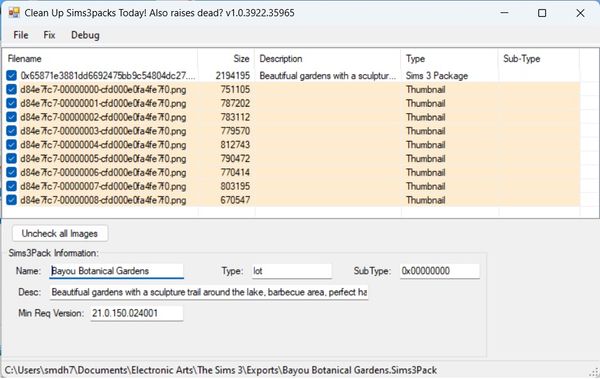Click the Type field containing lot
600x379 pixels.
292,271
